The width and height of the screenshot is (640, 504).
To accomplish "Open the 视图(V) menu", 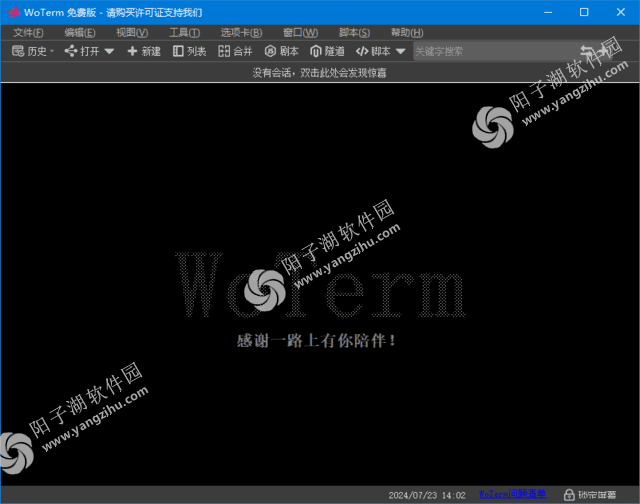I will pos(132,33).
